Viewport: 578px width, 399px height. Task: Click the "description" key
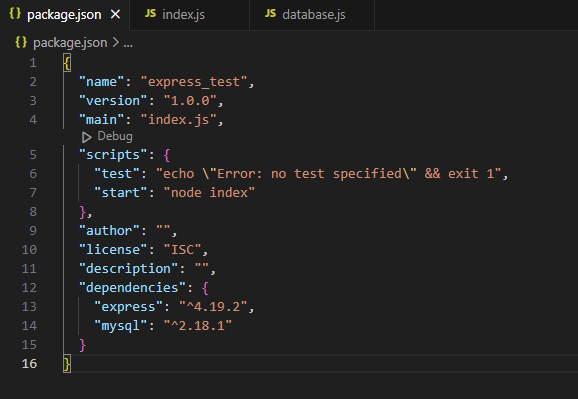tap(129, 269)
